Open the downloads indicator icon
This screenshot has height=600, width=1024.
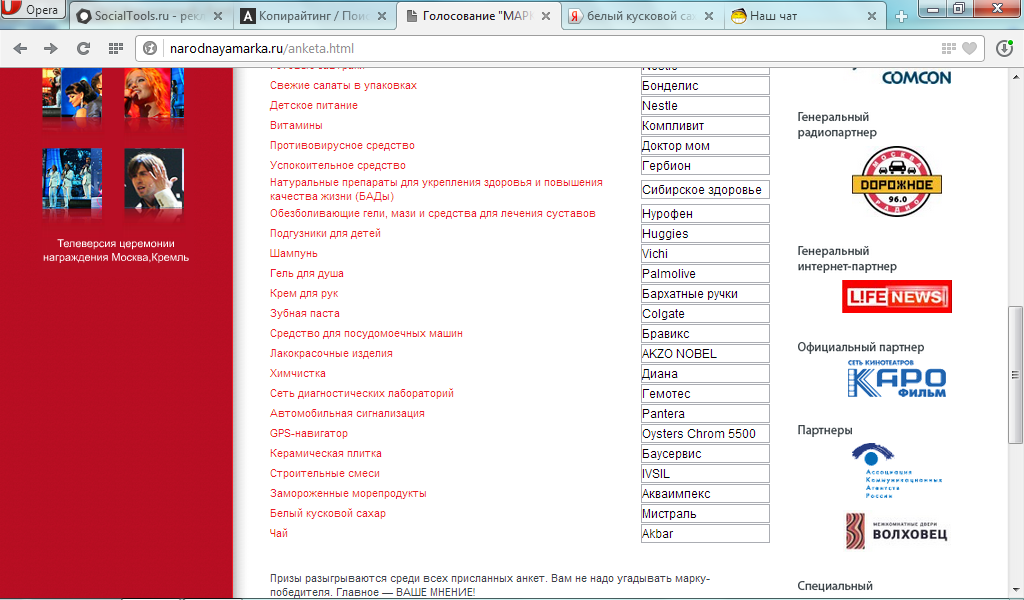coord(1004,48)
